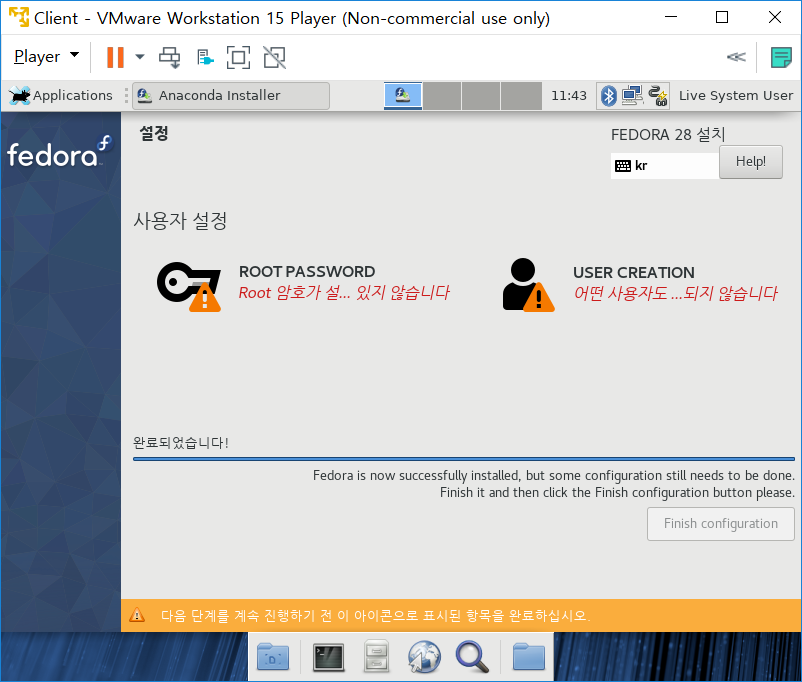Click the kr keyboard layout indicator

point(664,165)
